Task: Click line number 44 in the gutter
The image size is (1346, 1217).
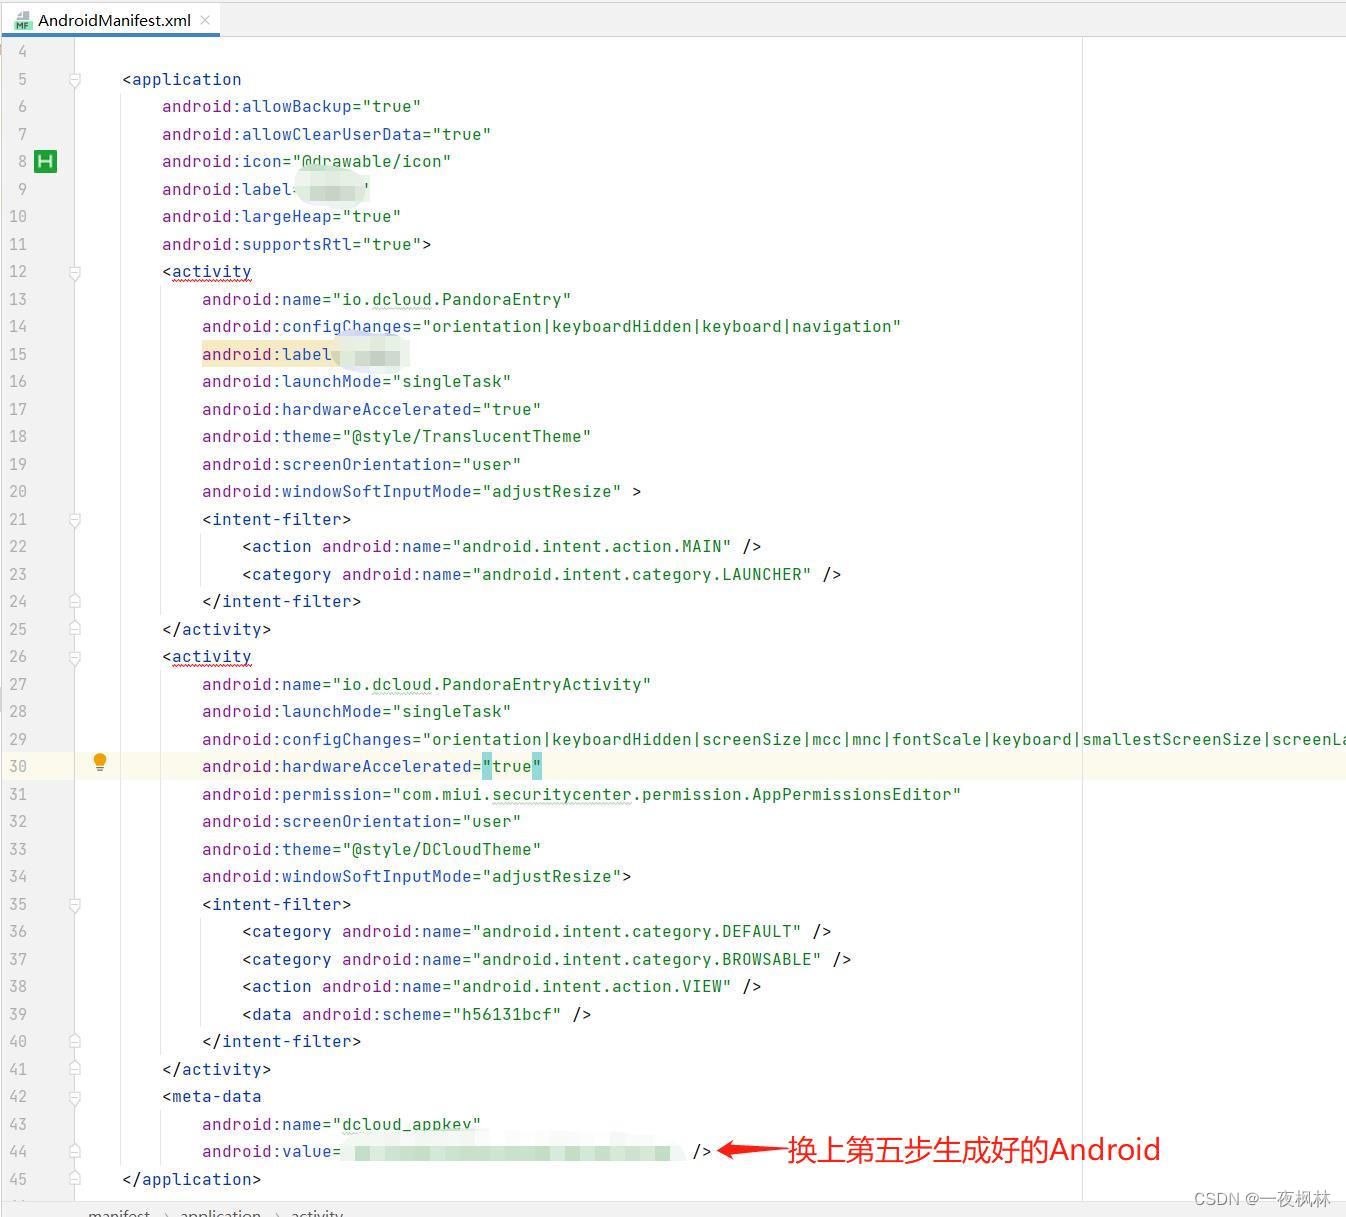Action: tap(18, 1151)
